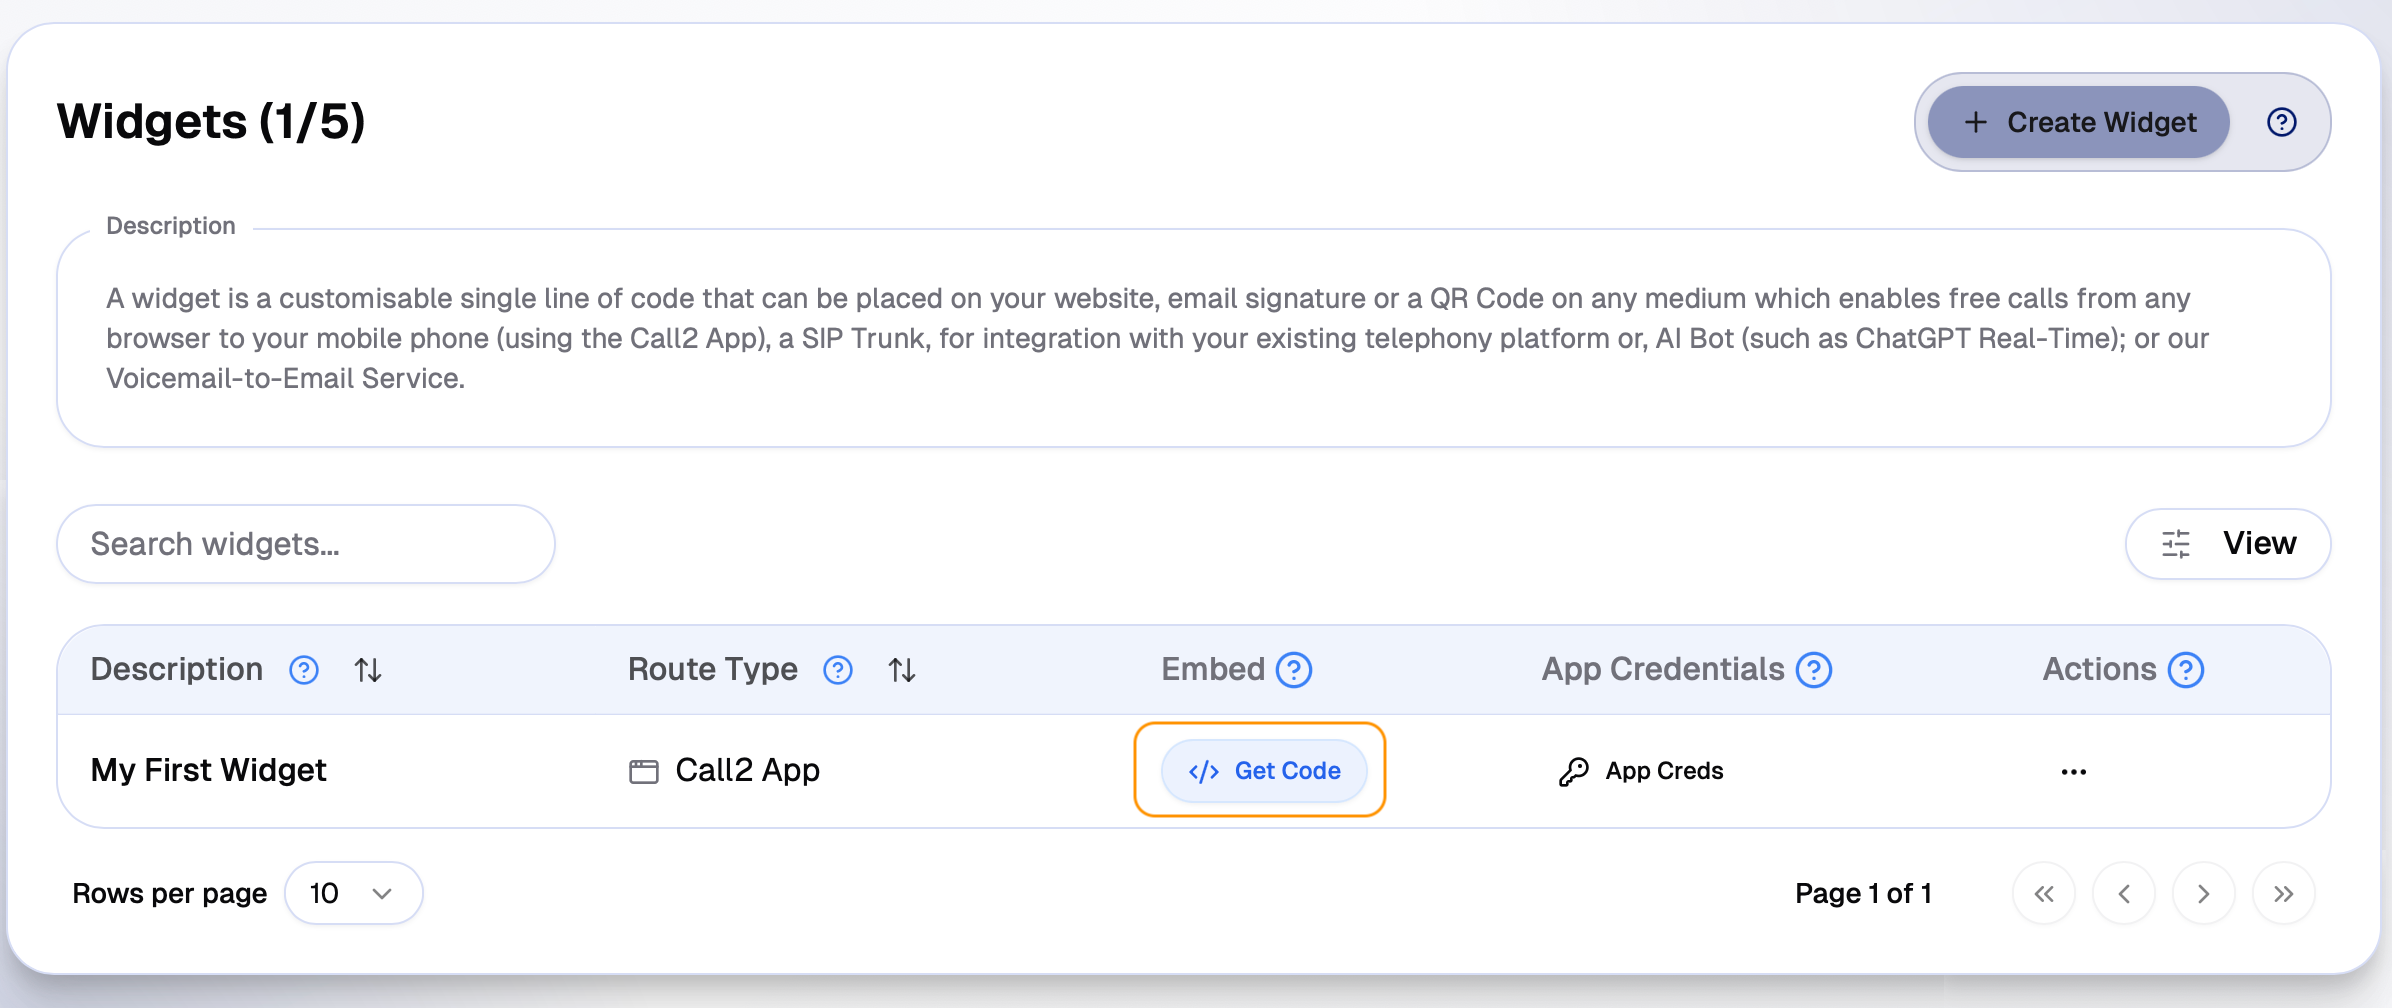Select the My First Widget row name

[208, 770]
